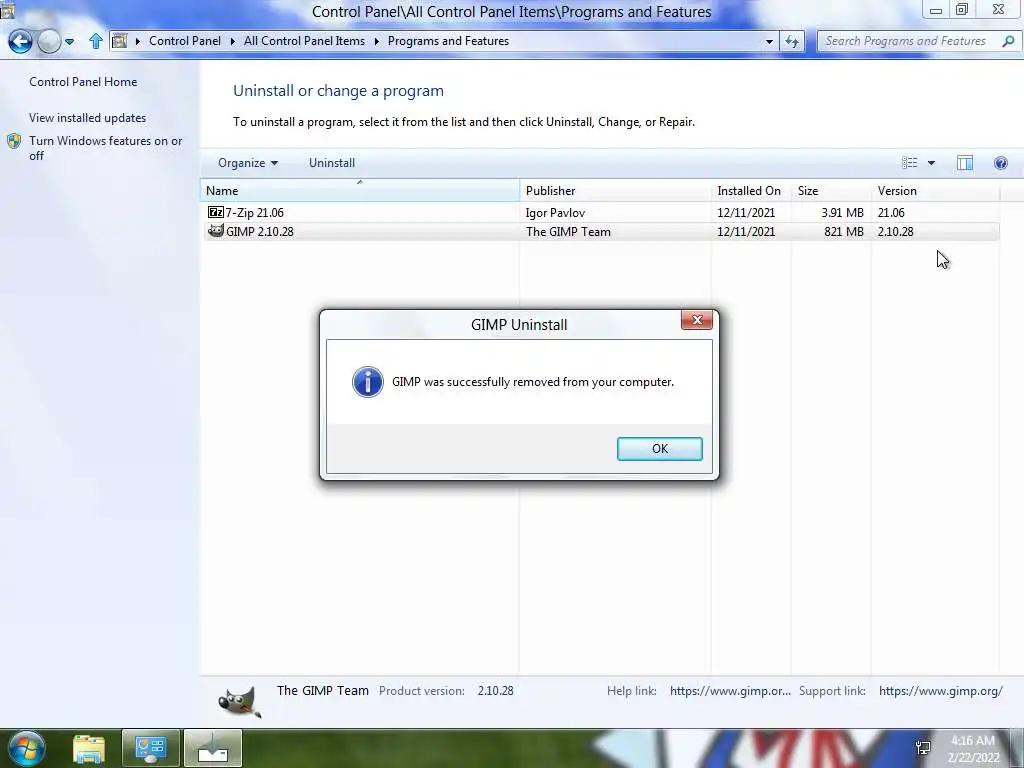Click the window title bar icon

click(x=7, y=9)
